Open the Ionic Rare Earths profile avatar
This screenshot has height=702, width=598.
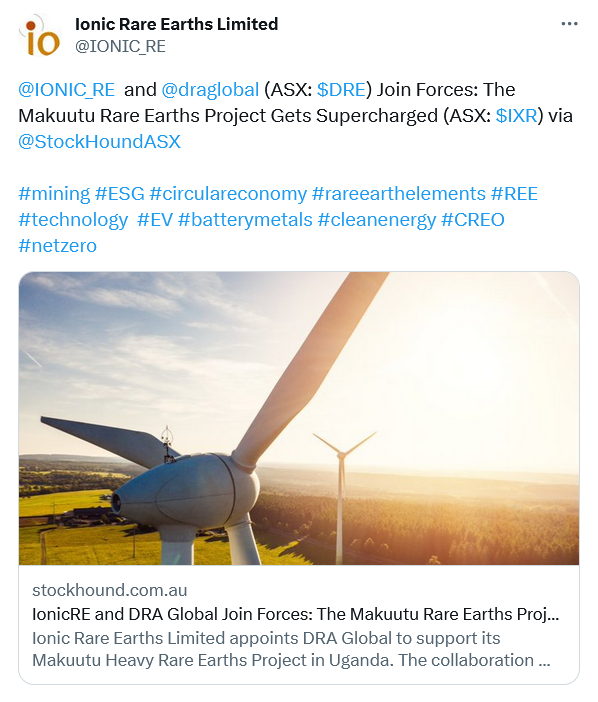click(39, 35)
